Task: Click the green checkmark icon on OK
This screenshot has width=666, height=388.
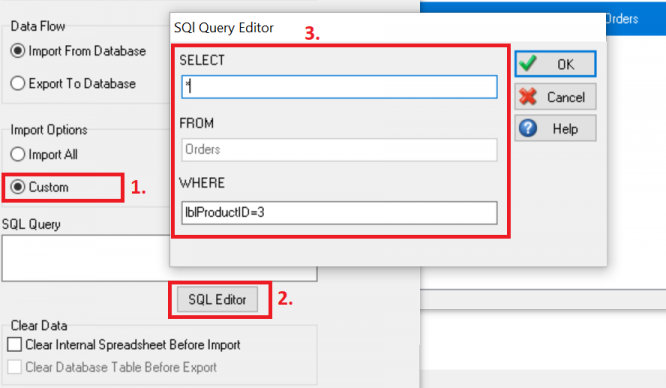Action: coord(528,64)
